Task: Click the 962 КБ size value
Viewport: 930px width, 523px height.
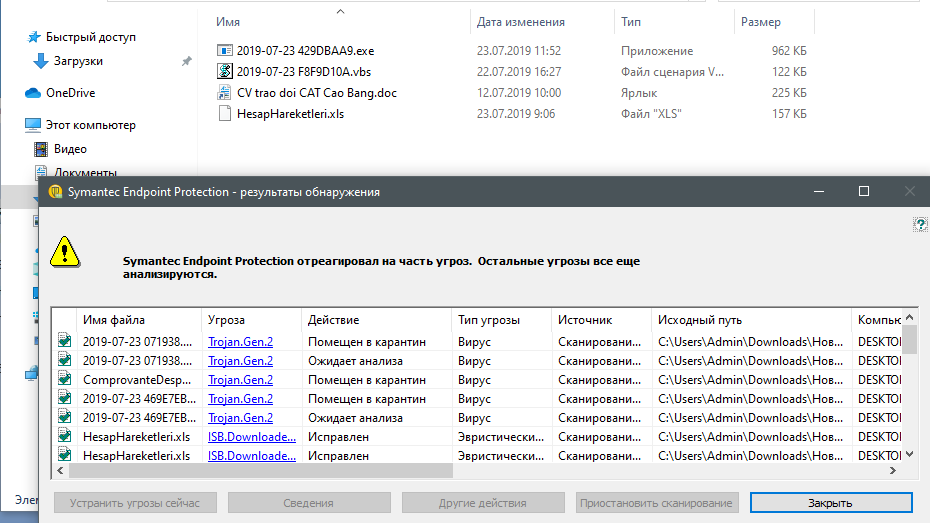Action: pos(789,50)
